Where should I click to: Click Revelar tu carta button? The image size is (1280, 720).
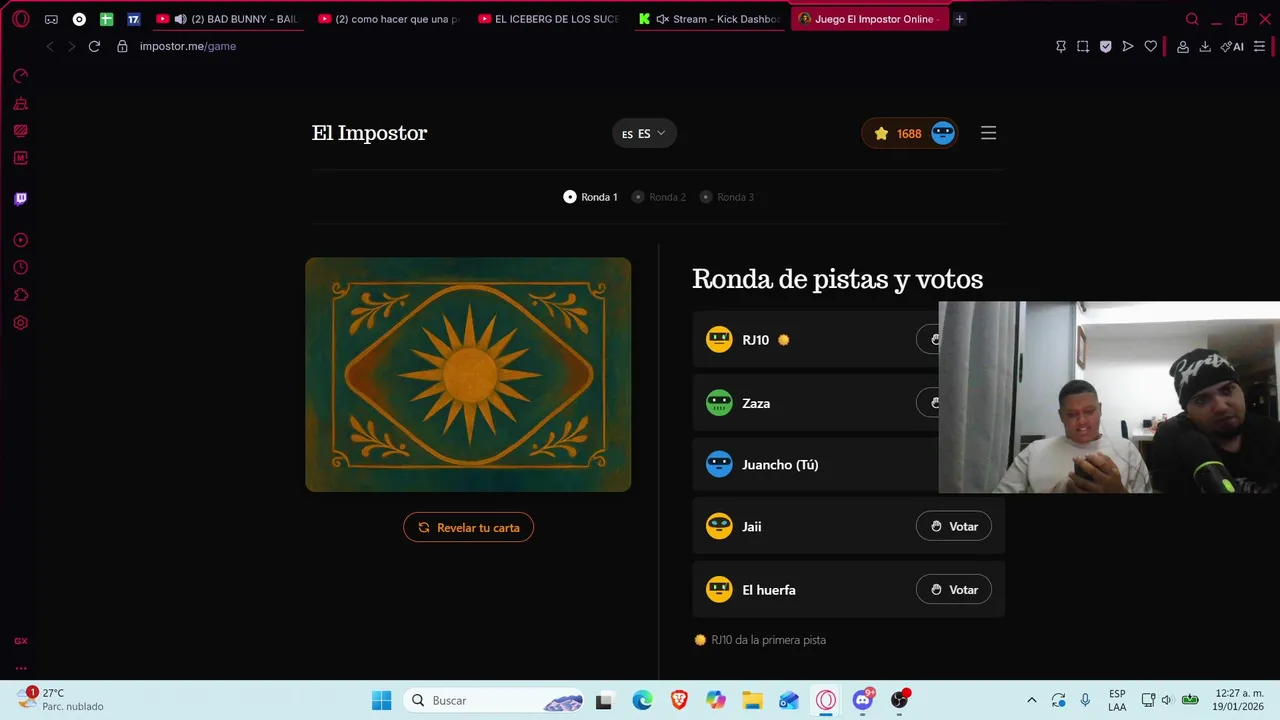(468, 527)
